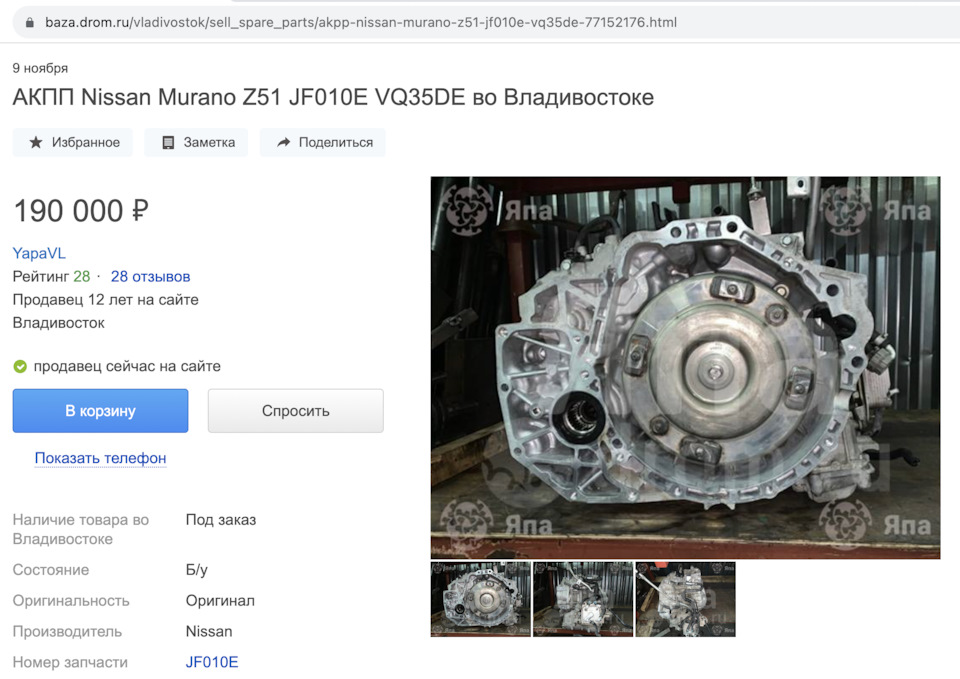
Task: Click the green seller-online checkmark icon
Action: 20,367
